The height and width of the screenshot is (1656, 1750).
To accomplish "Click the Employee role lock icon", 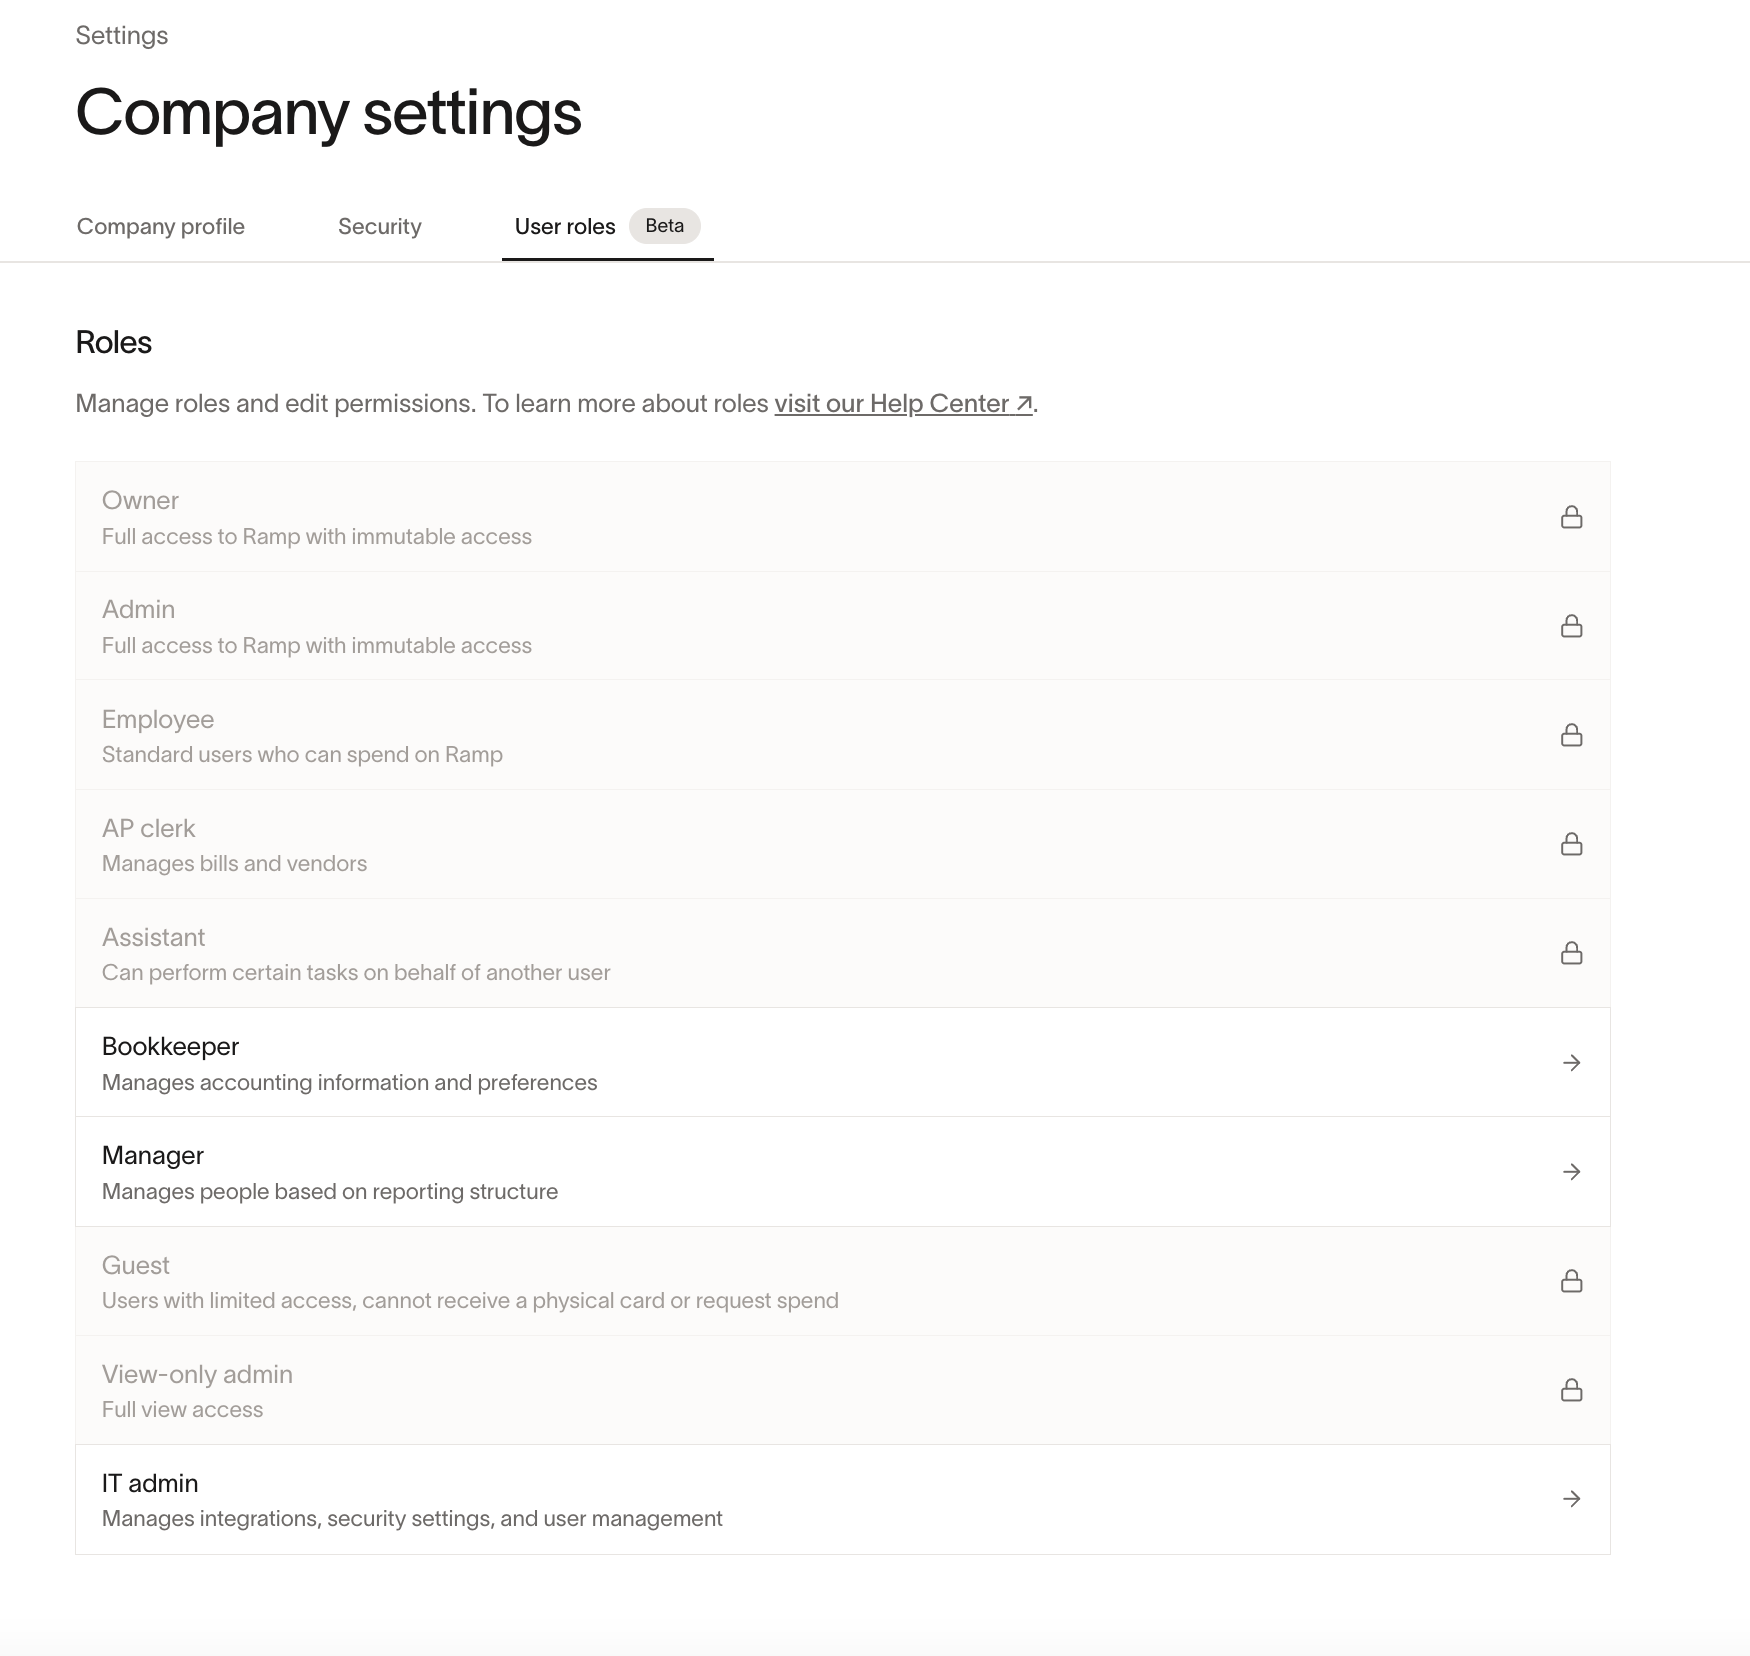I will point(1571,735).
